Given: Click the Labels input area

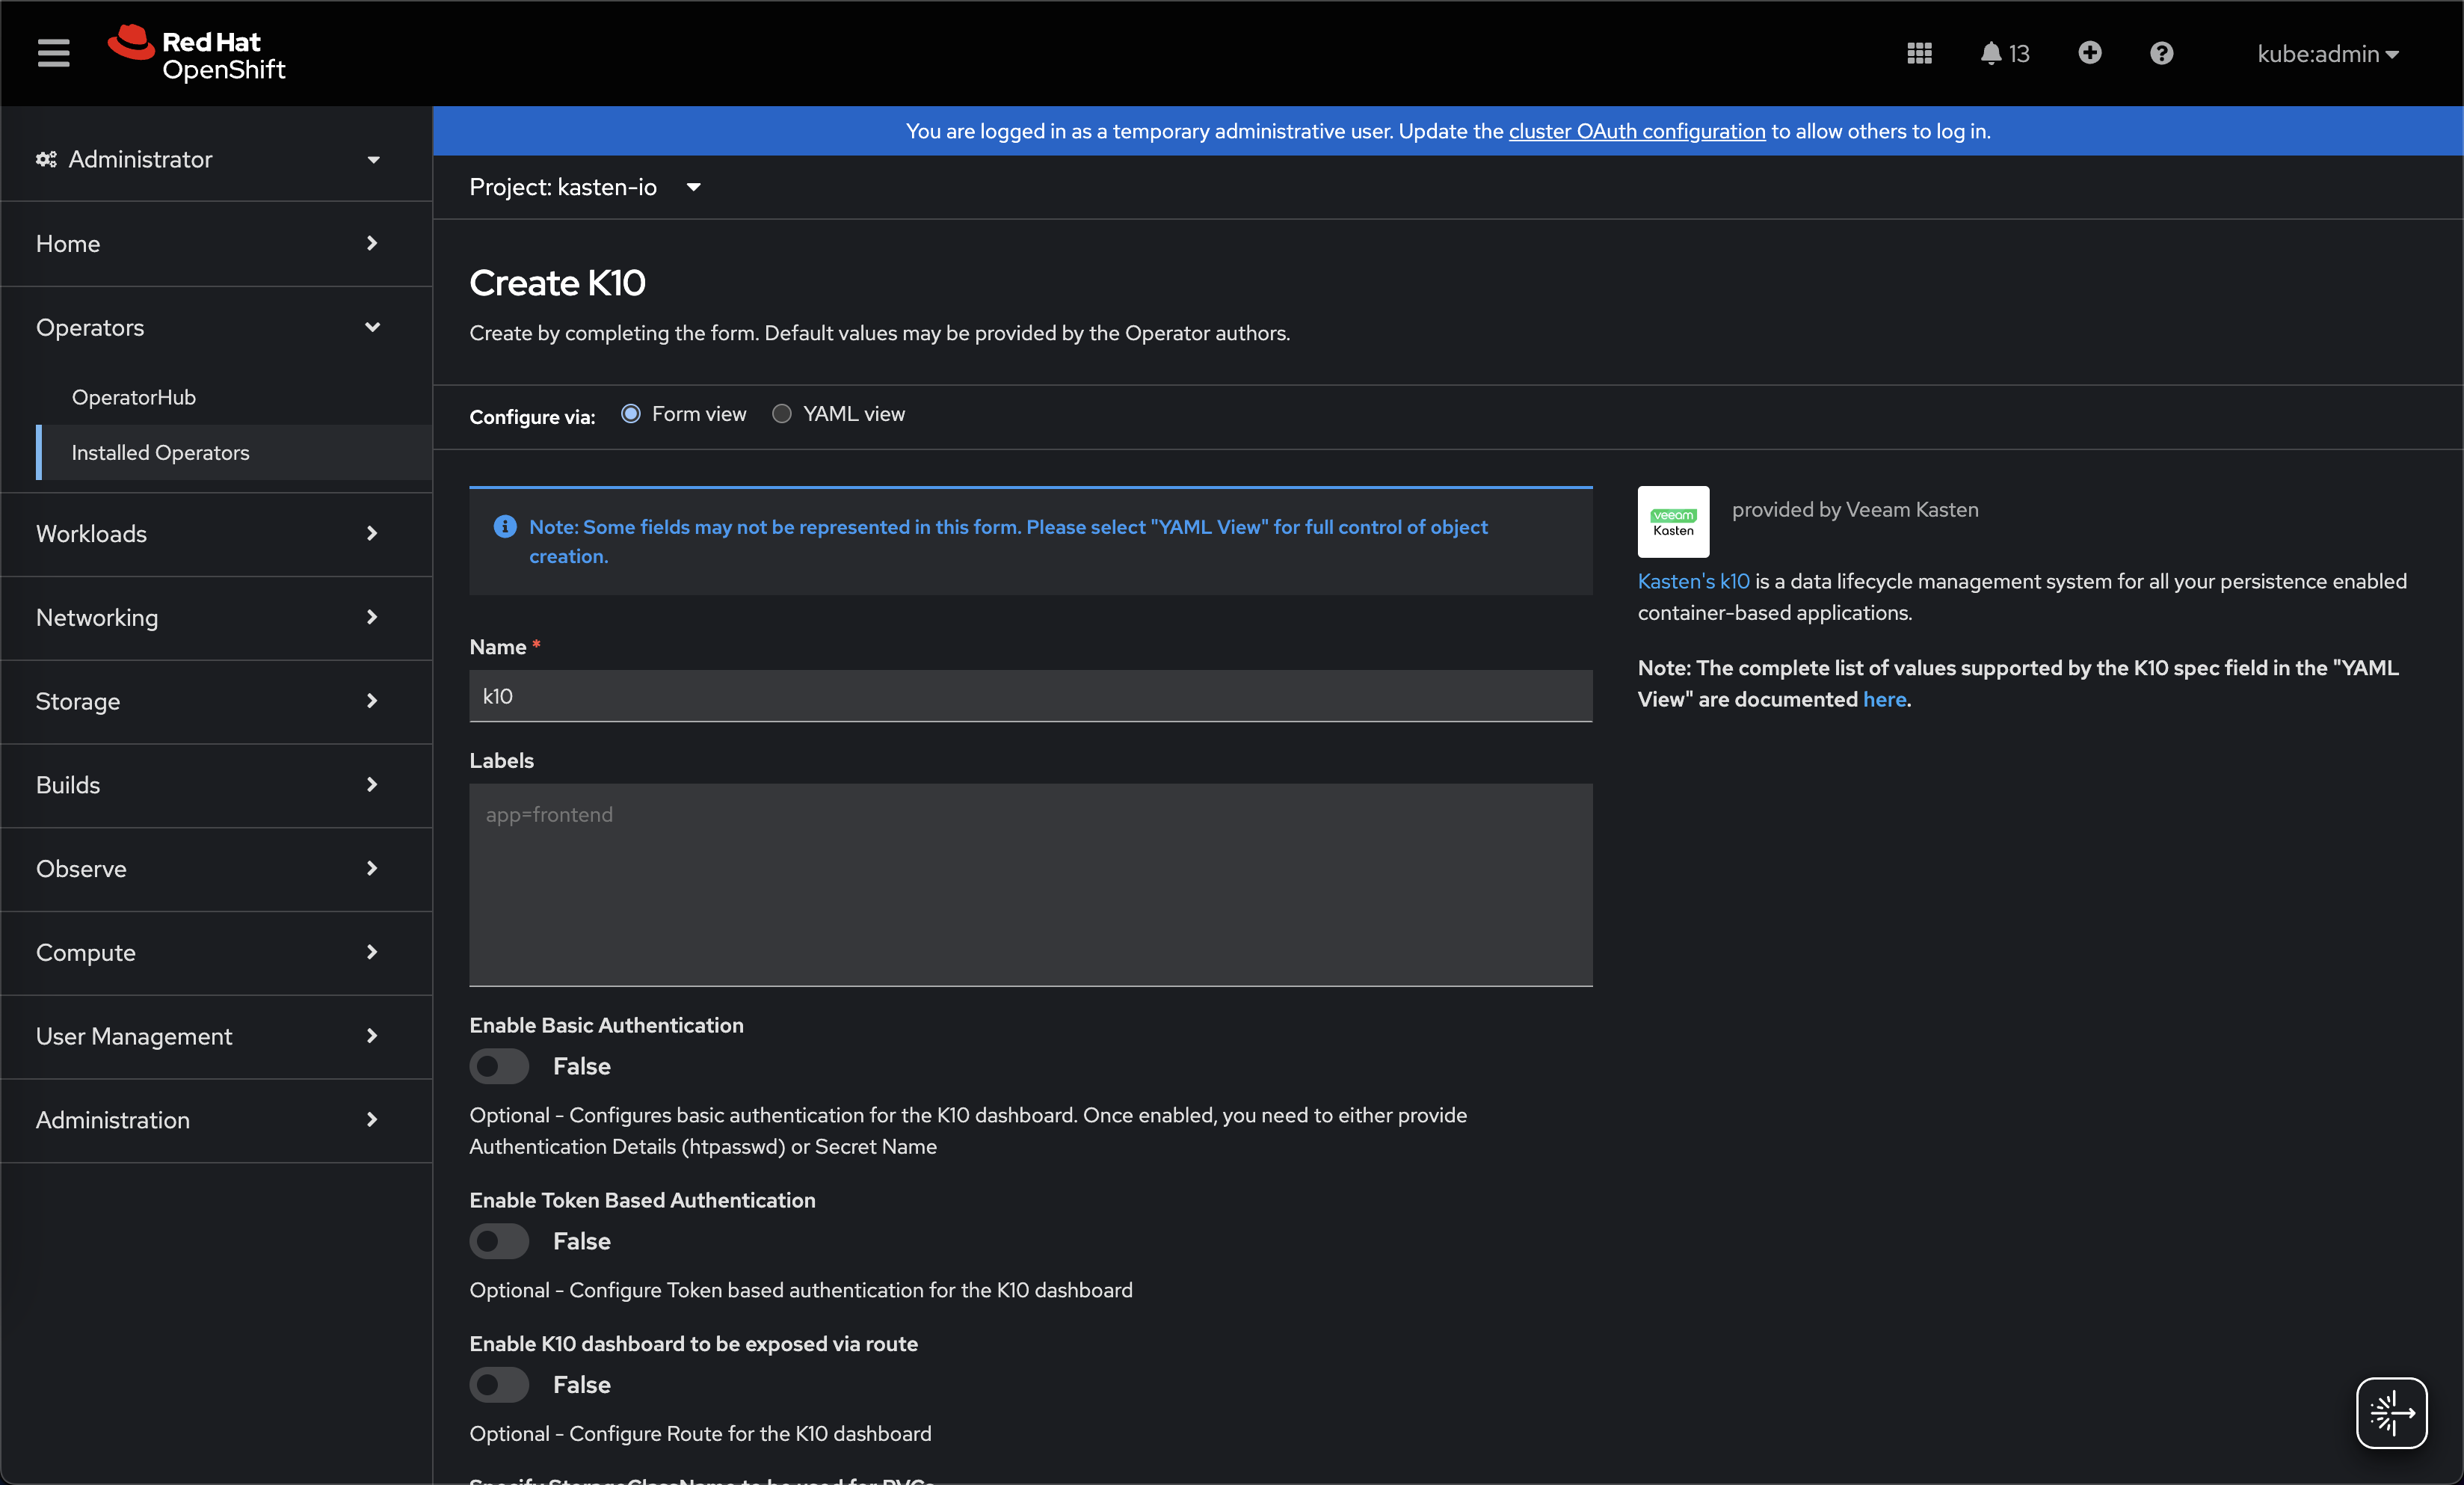Looking at the screenshot, I should click(1030, 884).
